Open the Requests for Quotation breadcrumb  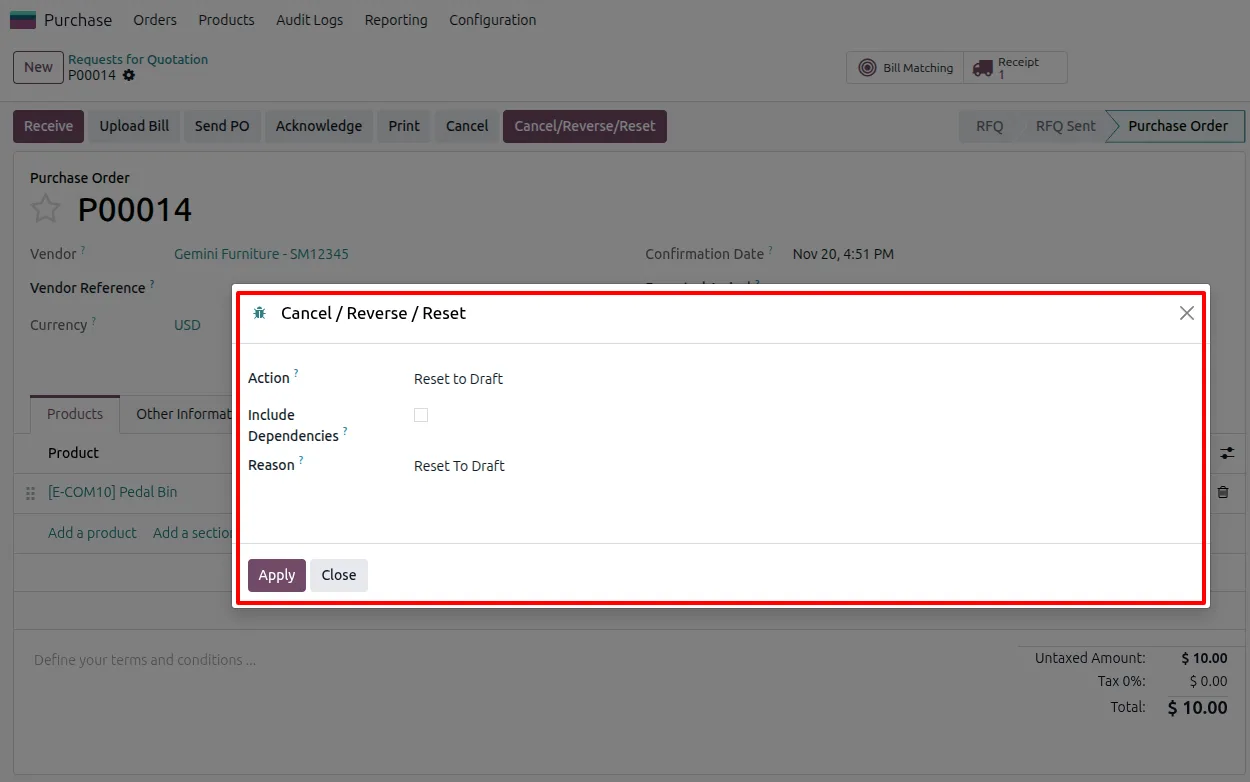click(138, 59)
